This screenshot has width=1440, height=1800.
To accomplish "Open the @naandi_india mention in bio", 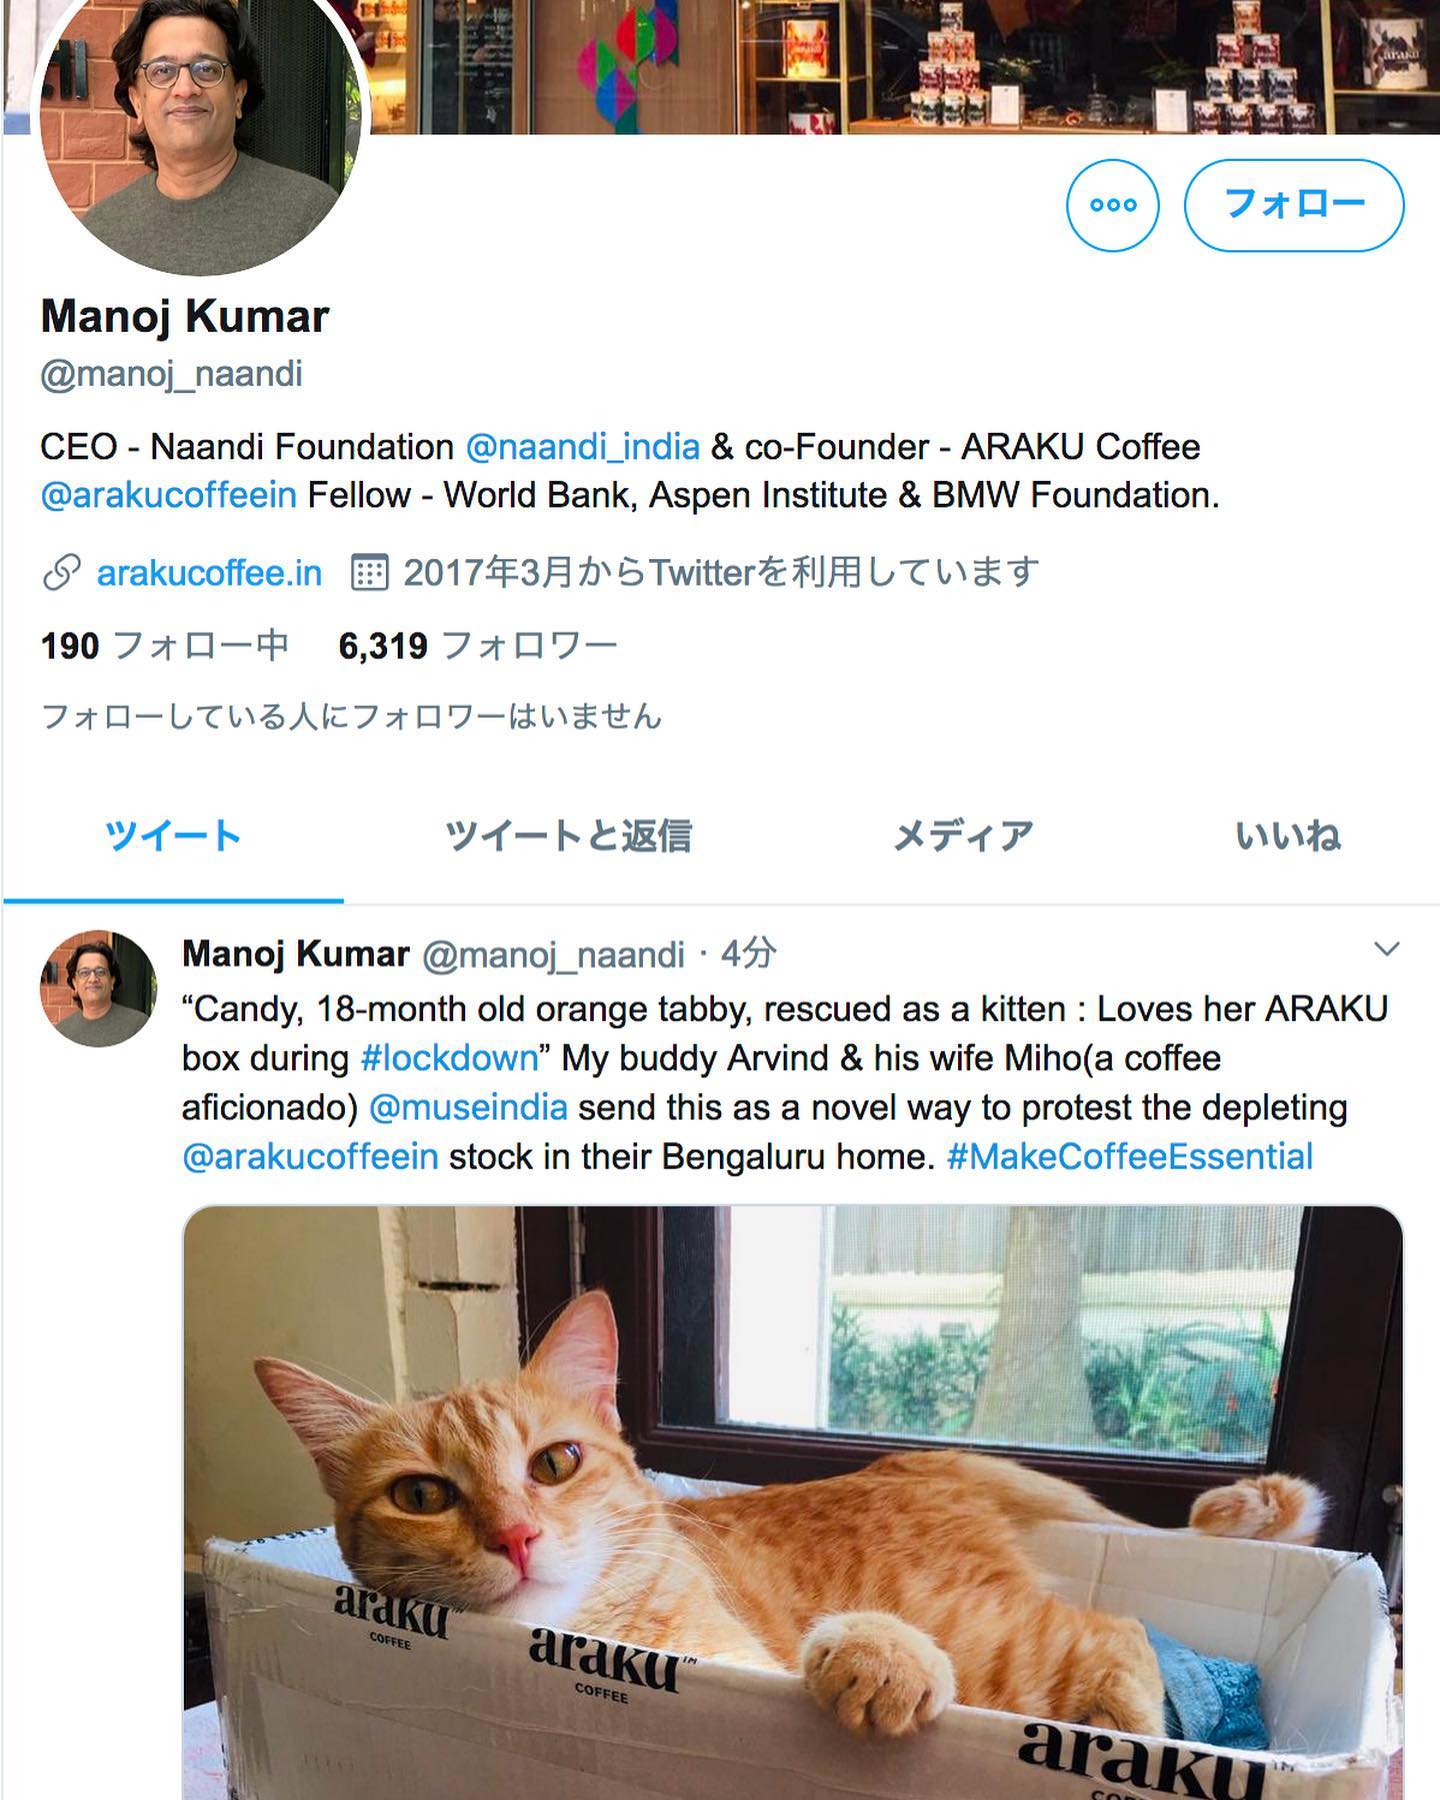I will [x=582, y=446].
